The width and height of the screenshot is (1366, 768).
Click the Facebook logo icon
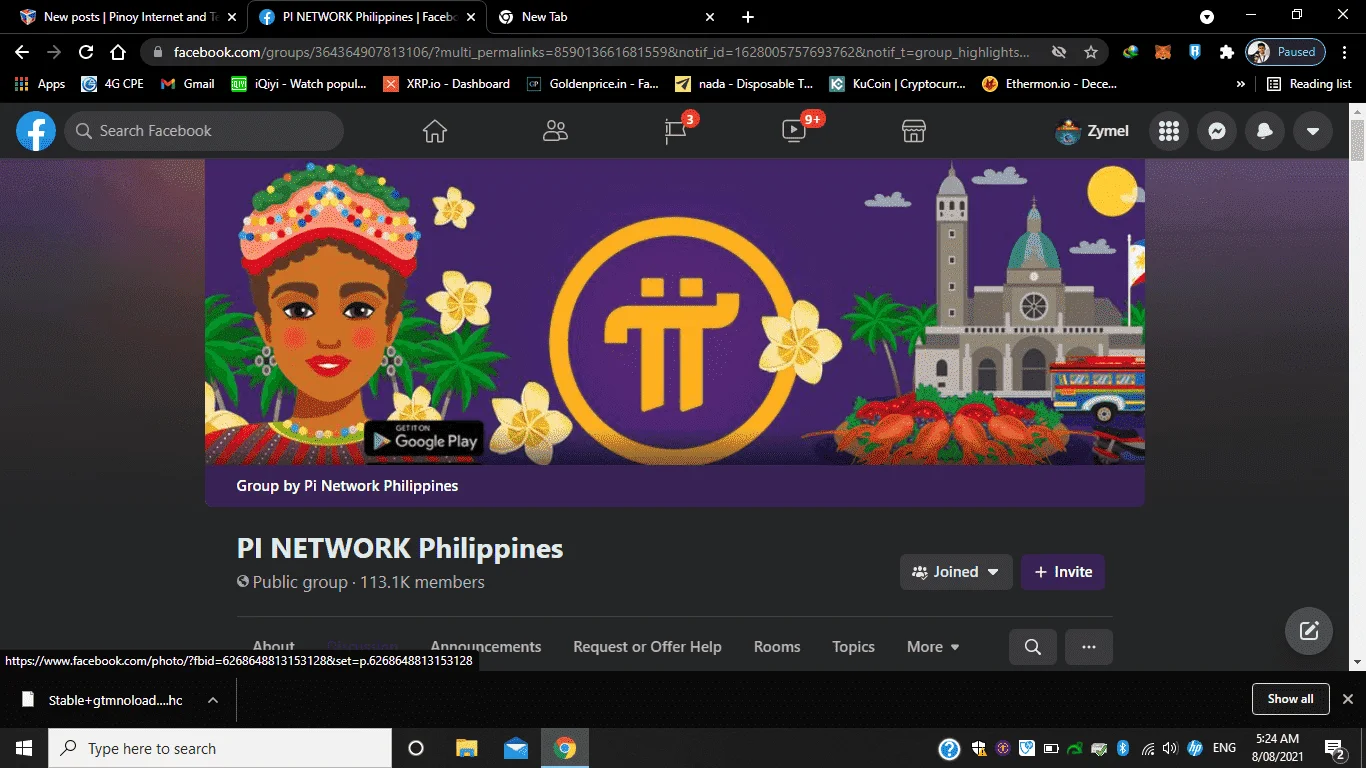click(x=36, y=131)
